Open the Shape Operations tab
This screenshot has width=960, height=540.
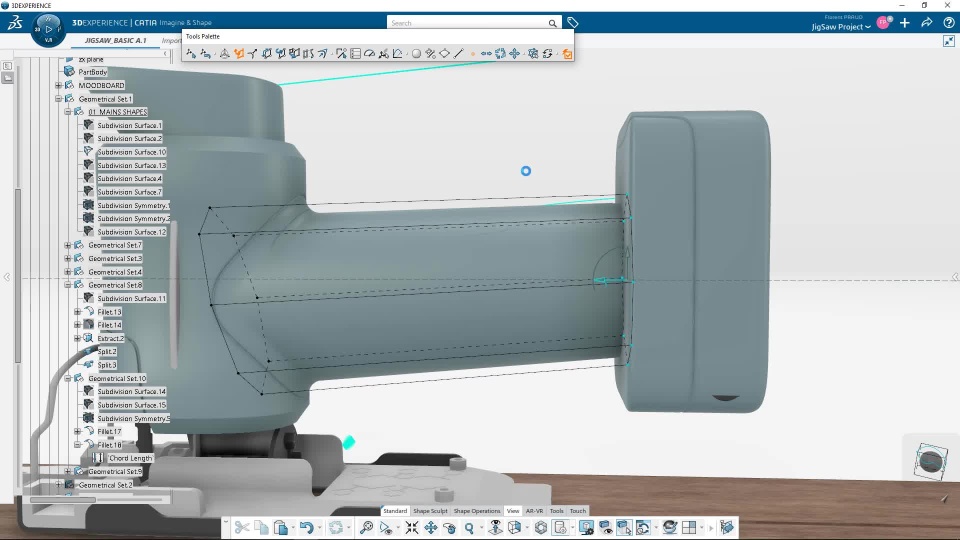(477, 511)
